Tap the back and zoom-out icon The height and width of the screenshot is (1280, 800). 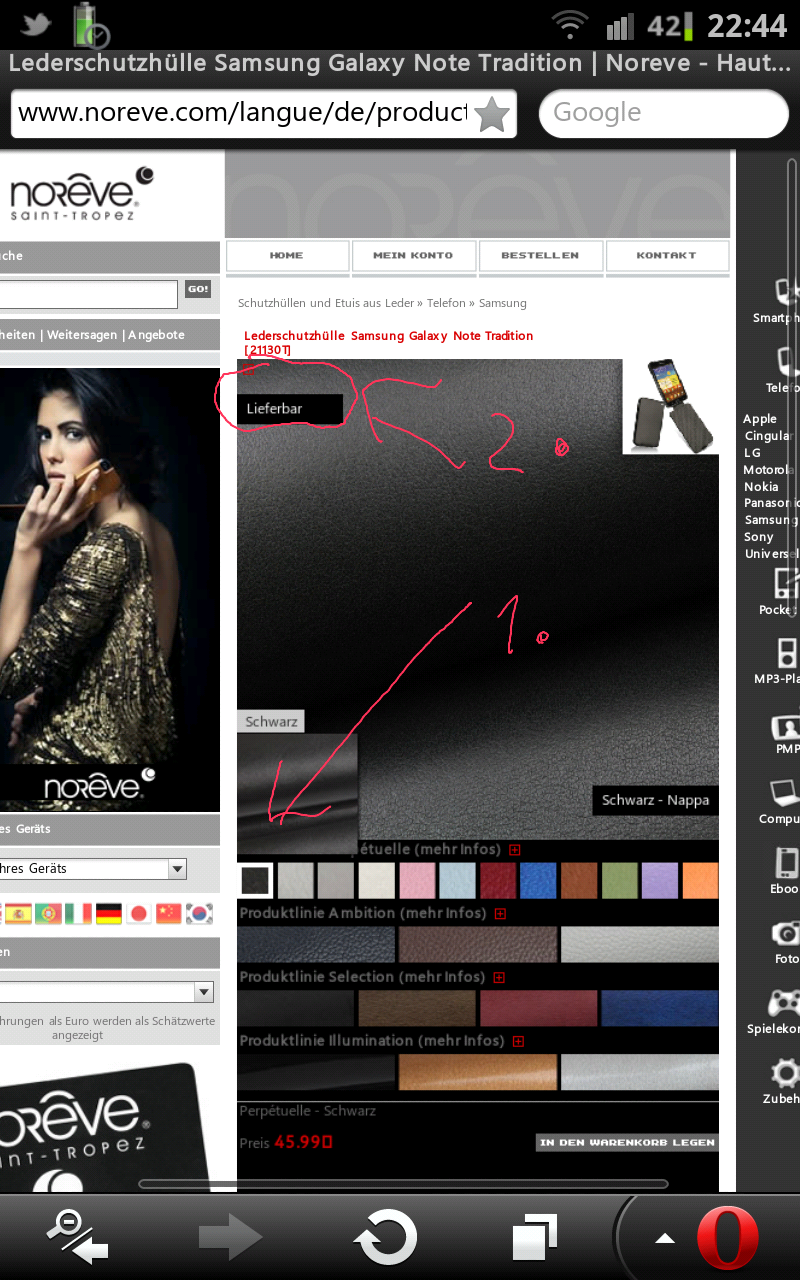[x=76, y=1236]
